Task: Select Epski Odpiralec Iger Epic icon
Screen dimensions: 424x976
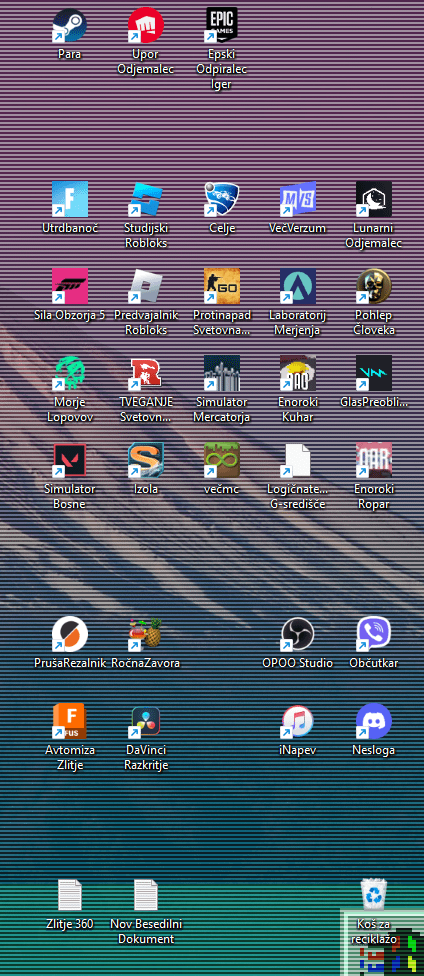Action: 222,26
